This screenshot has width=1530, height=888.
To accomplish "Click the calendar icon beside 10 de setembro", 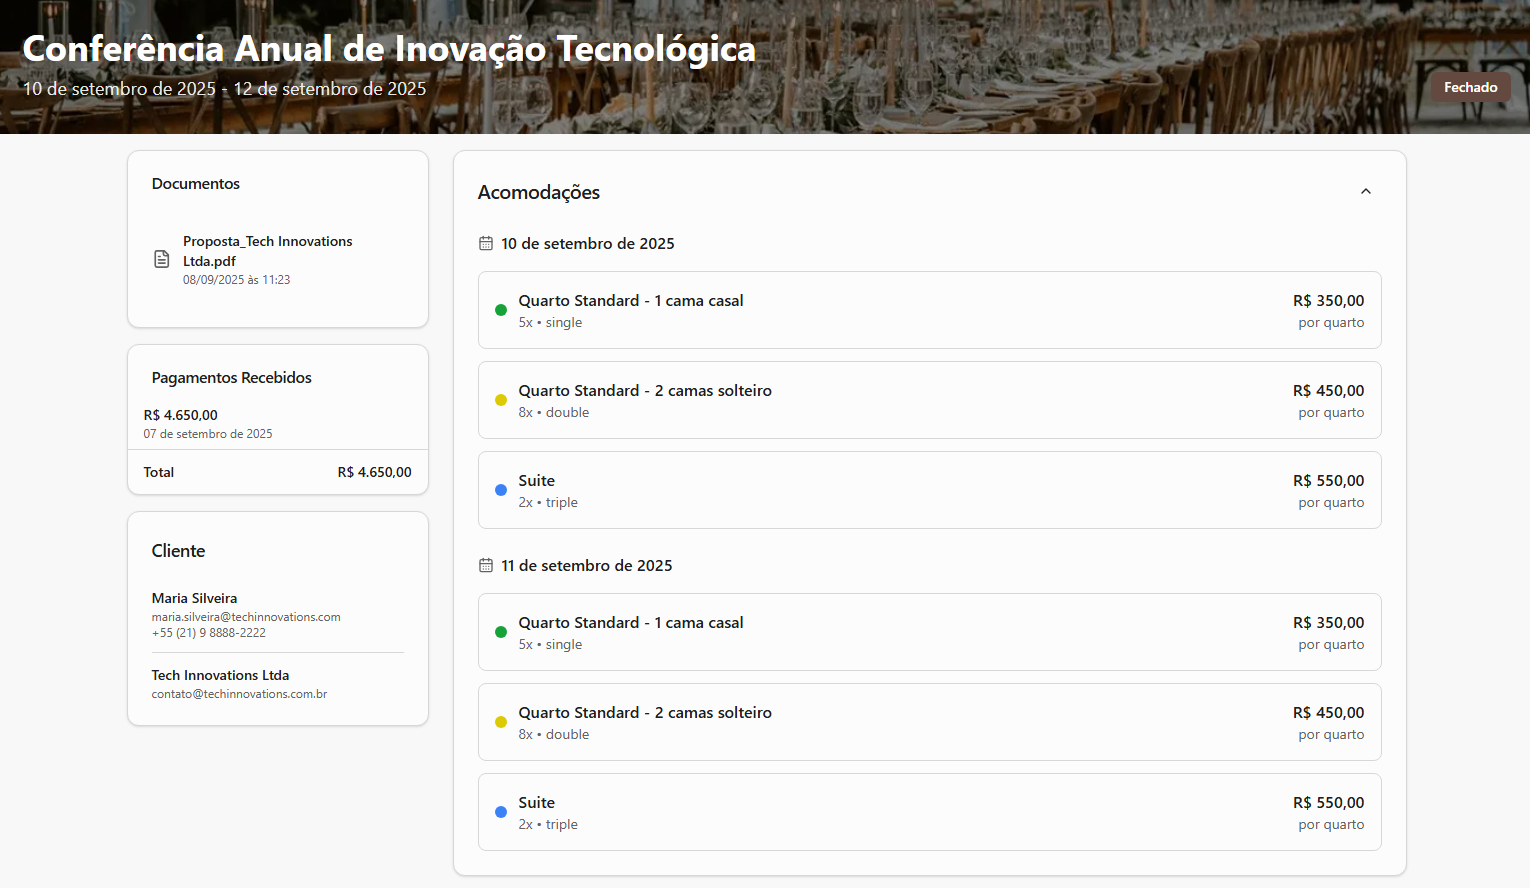I will pos(485,243).
